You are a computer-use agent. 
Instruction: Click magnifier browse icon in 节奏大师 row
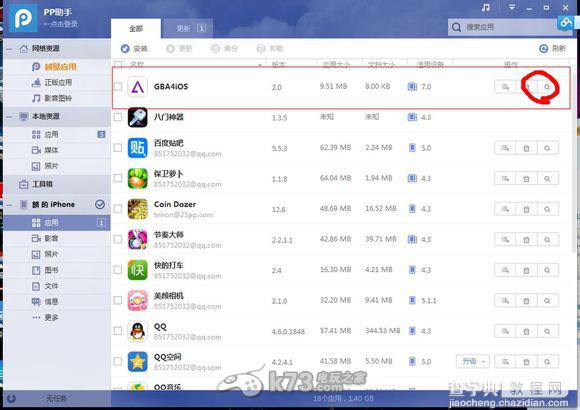tap(547, 240)
